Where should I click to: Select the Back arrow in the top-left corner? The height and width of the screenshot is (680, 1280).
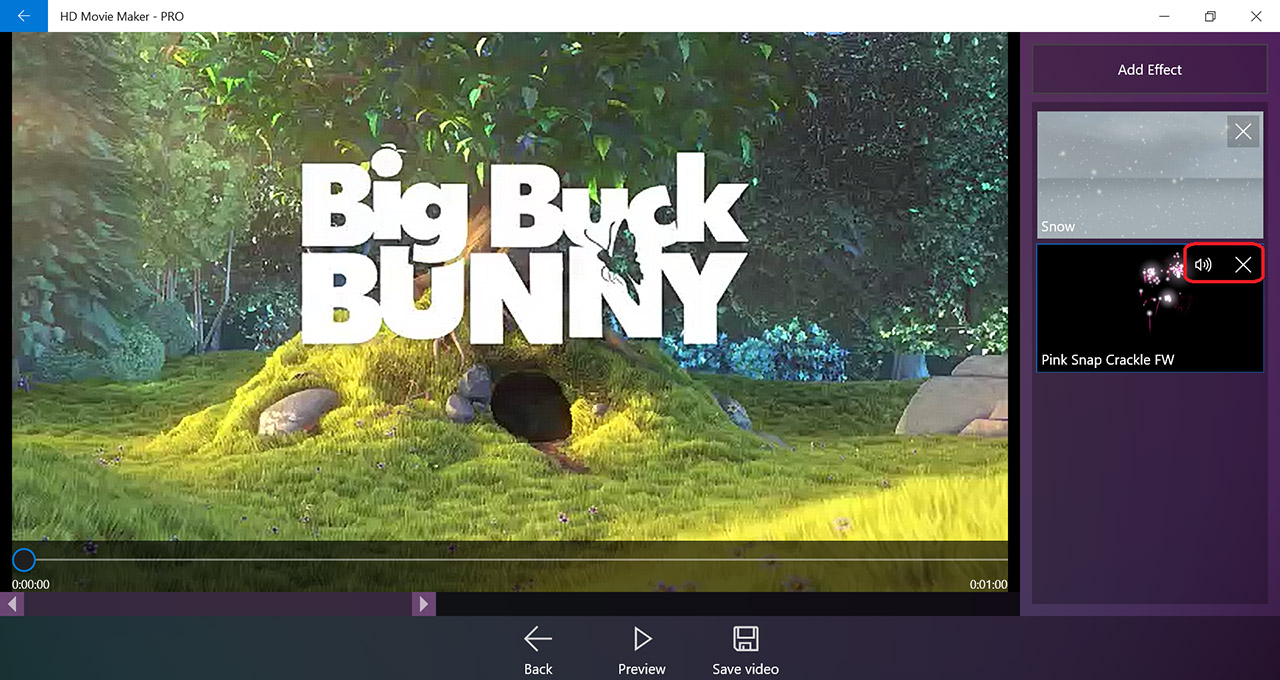click(x=23, y=16)
